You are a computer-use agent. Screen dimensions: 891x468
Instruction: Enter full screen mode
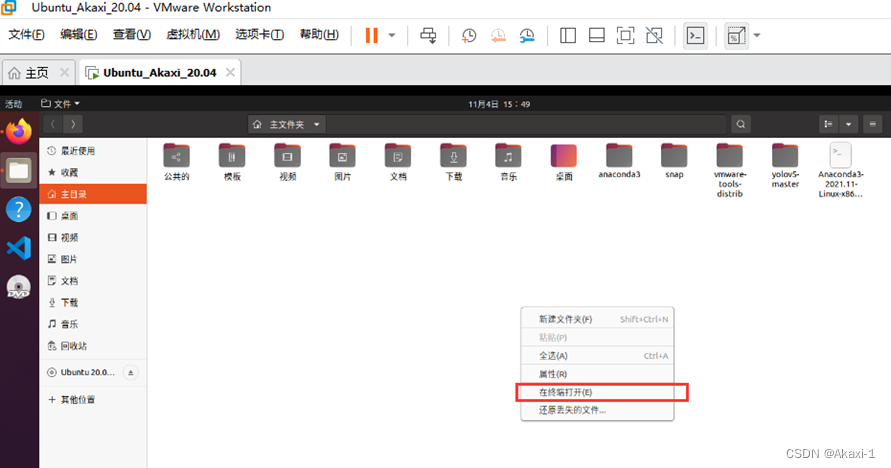coord(626,35)
